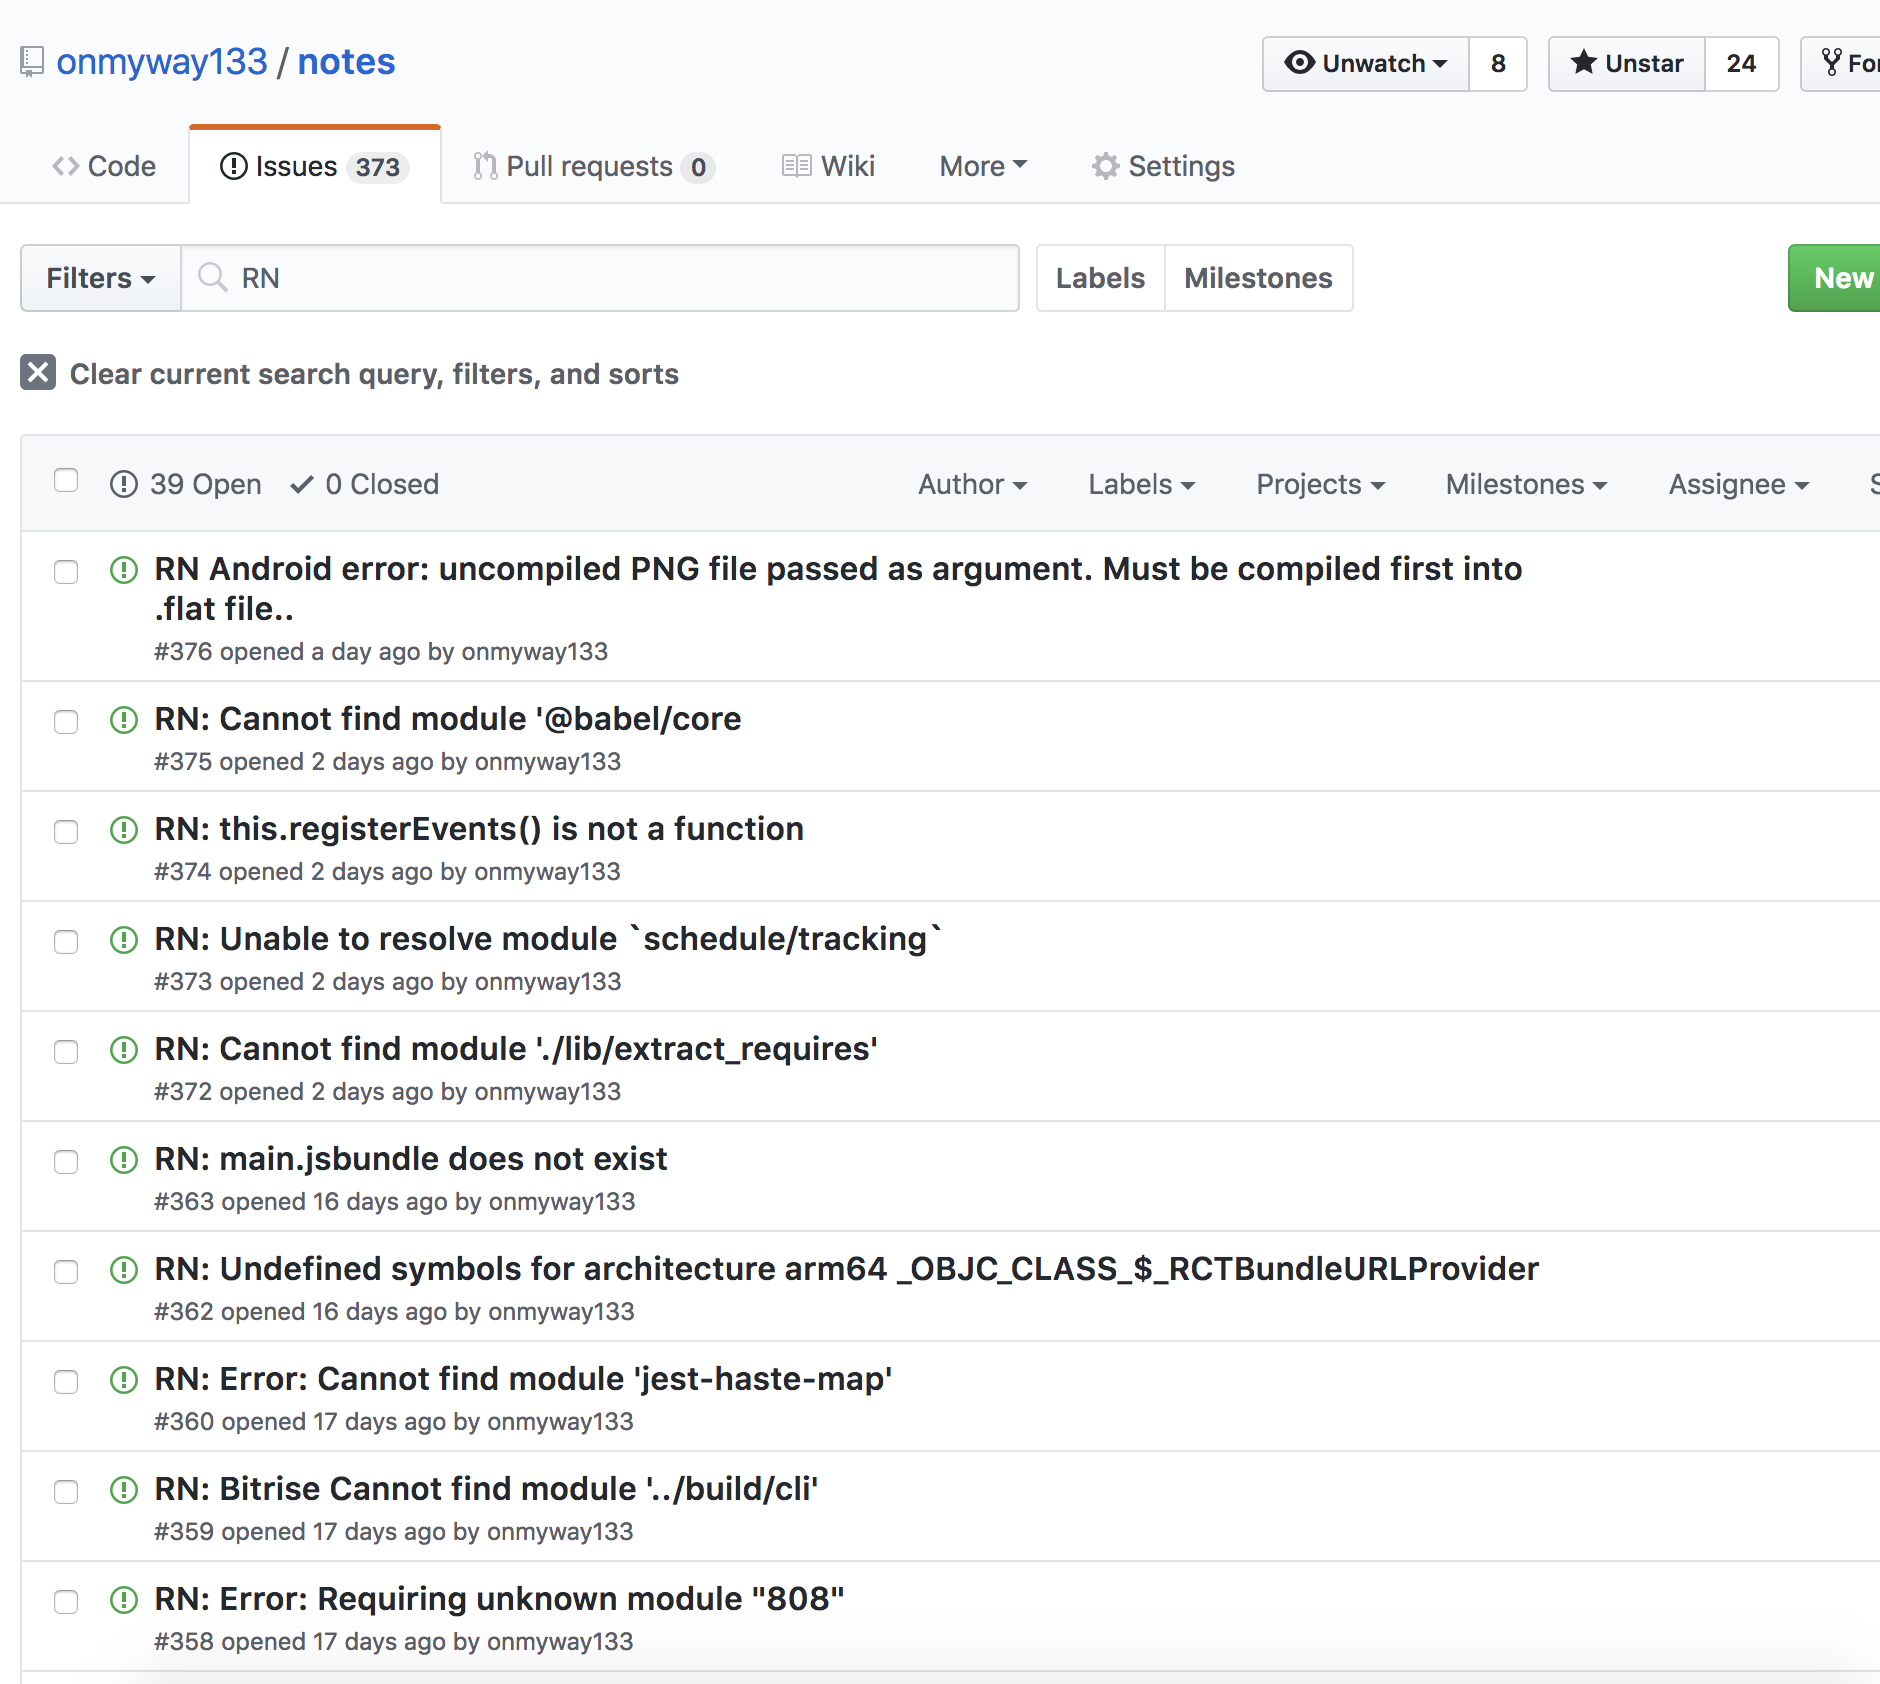Check the box for jest-haste-map issue

click(66, 1382)
